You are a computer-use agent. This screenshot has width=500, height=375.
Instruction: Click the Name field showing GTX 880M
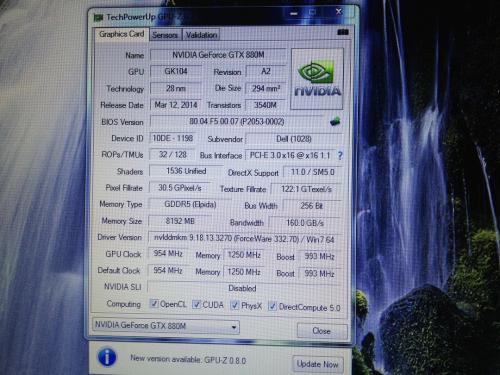pos(218,55)
